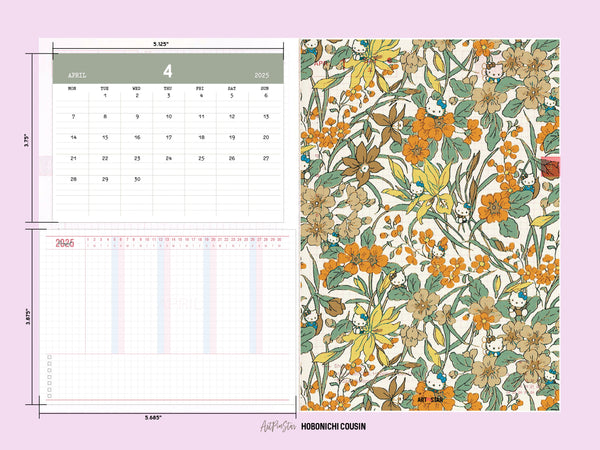Click the large "4" month number in the calendar header
Viewport: 600px width, 450px height.
[x=168, y=70]
